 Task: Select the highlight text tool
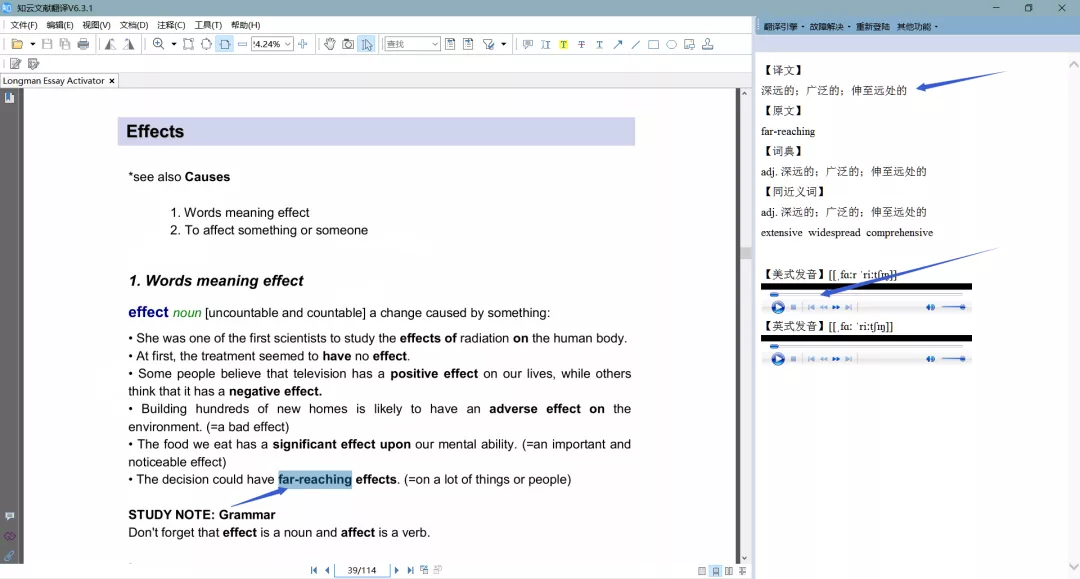click(563, 44)
